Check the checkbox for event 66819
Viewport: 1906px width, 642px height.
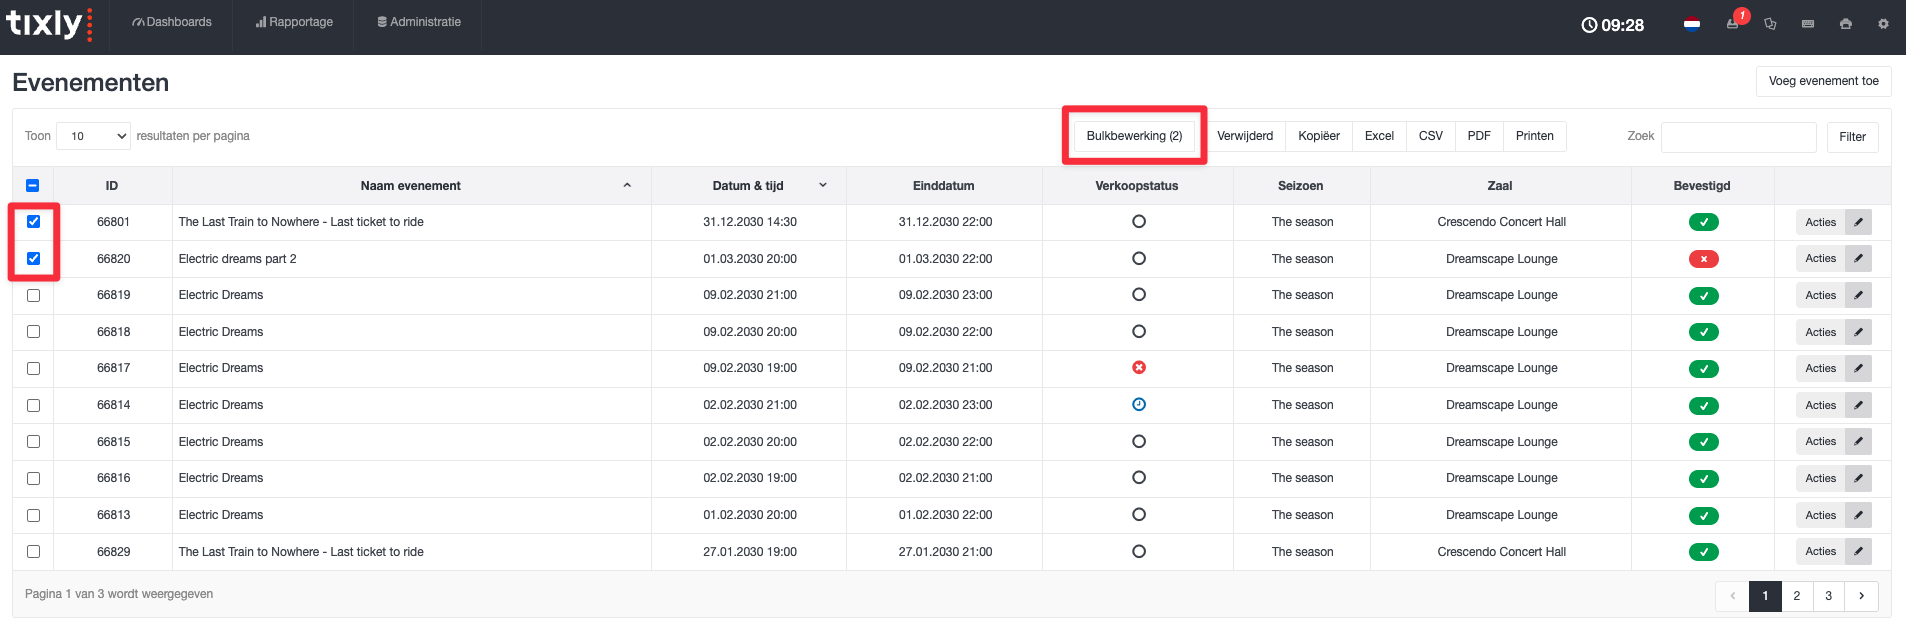[x=33, y=295]
